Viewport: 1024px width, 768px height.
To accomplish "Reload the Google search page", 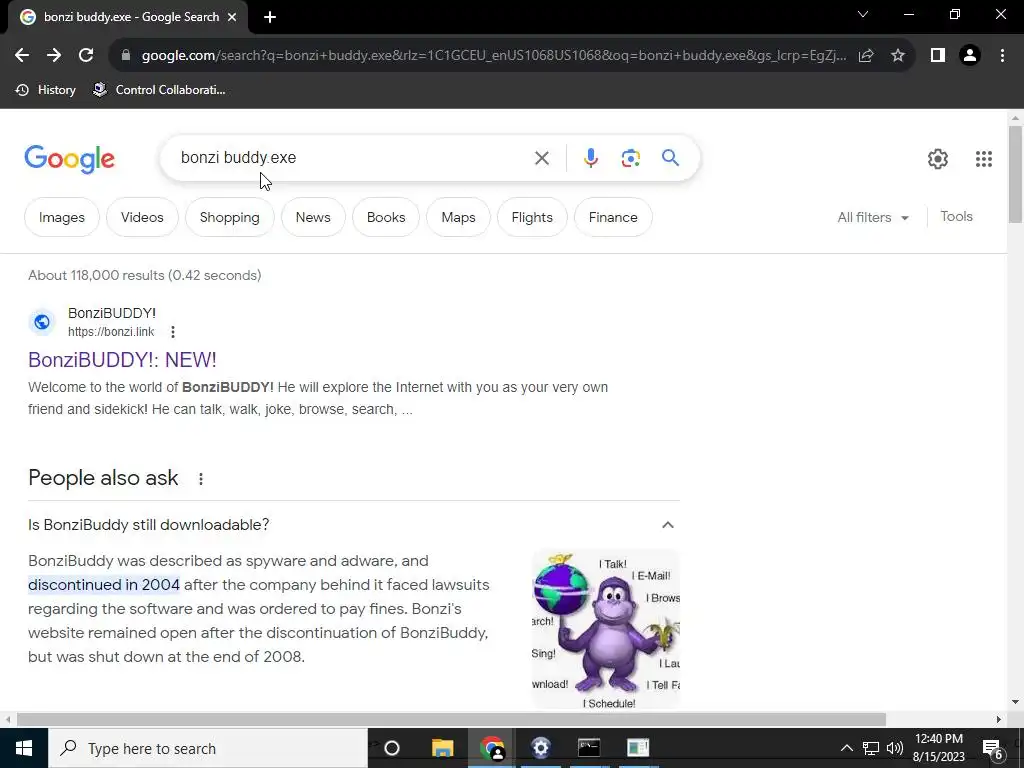I will (86, 56).
